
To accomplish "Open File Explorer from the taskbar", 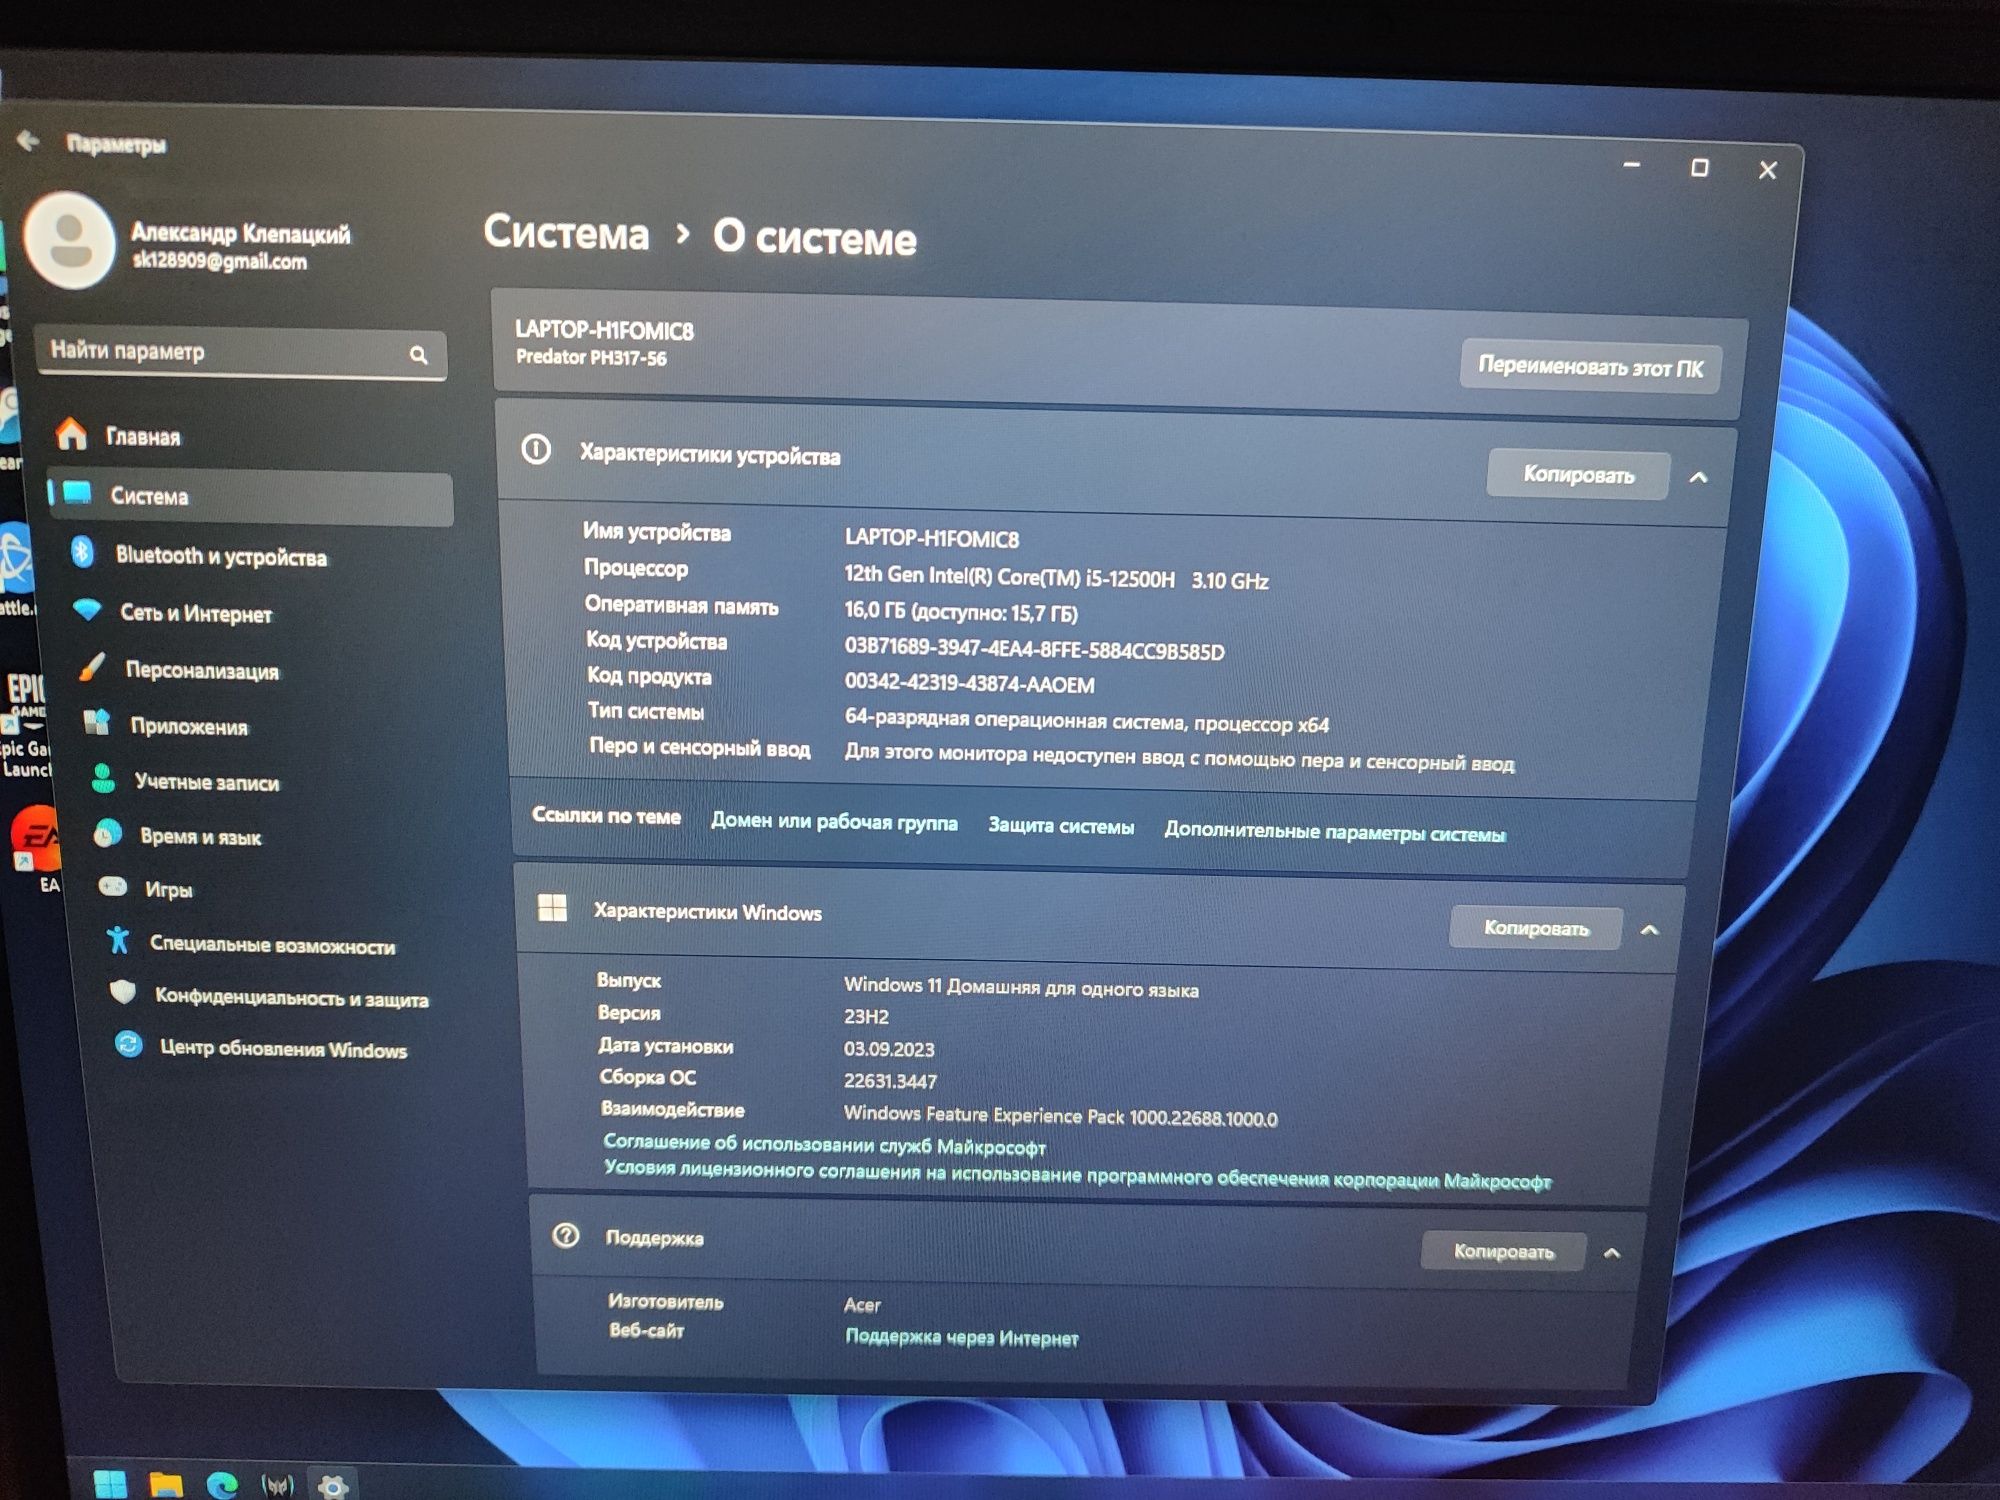I will [166, 1485].
